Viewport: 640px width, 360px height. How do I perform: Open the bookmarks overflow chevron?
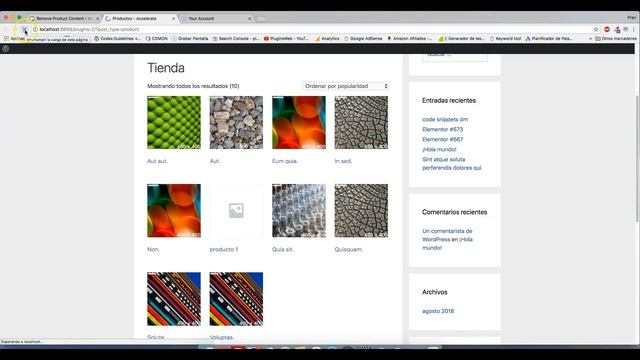coord(590,38)
